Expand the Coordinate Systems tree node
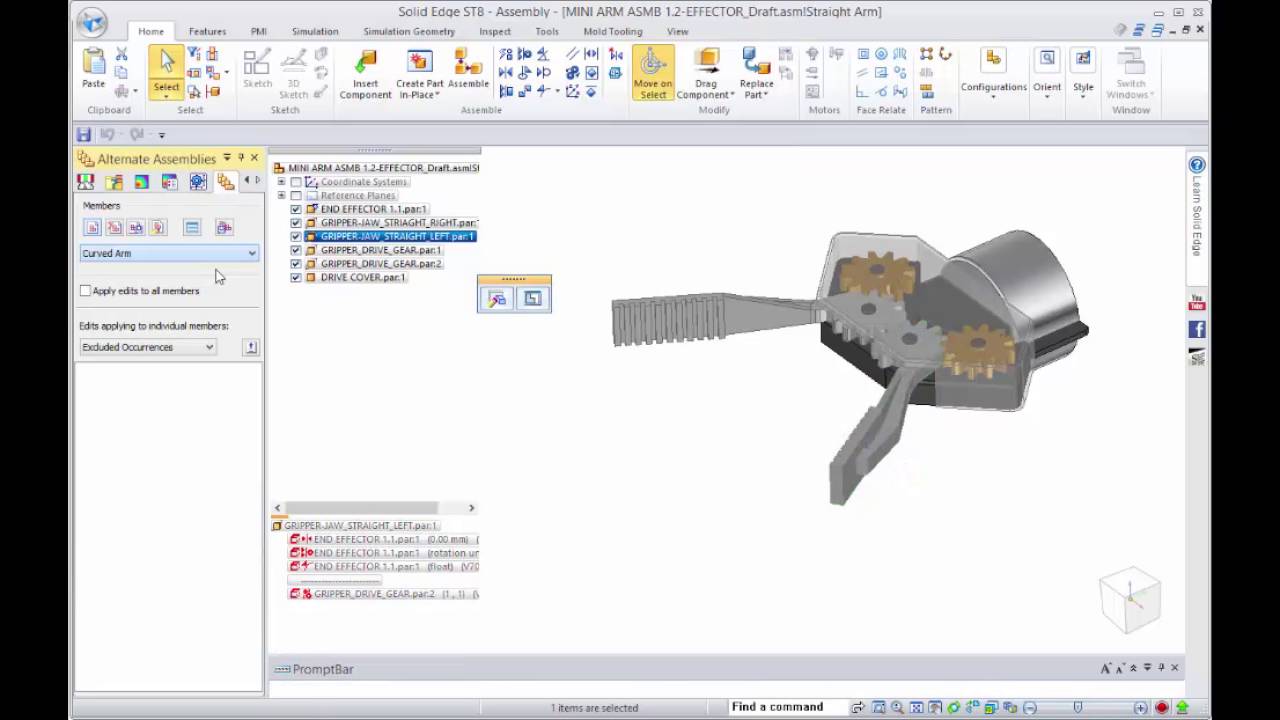Screen dimensions: 1280x720 tap(282, 182)
